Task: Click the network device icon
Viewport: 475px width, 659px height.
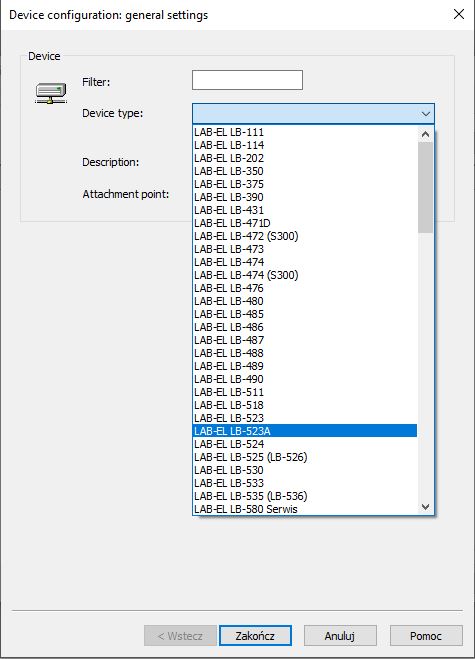Action: click(51, 93)
